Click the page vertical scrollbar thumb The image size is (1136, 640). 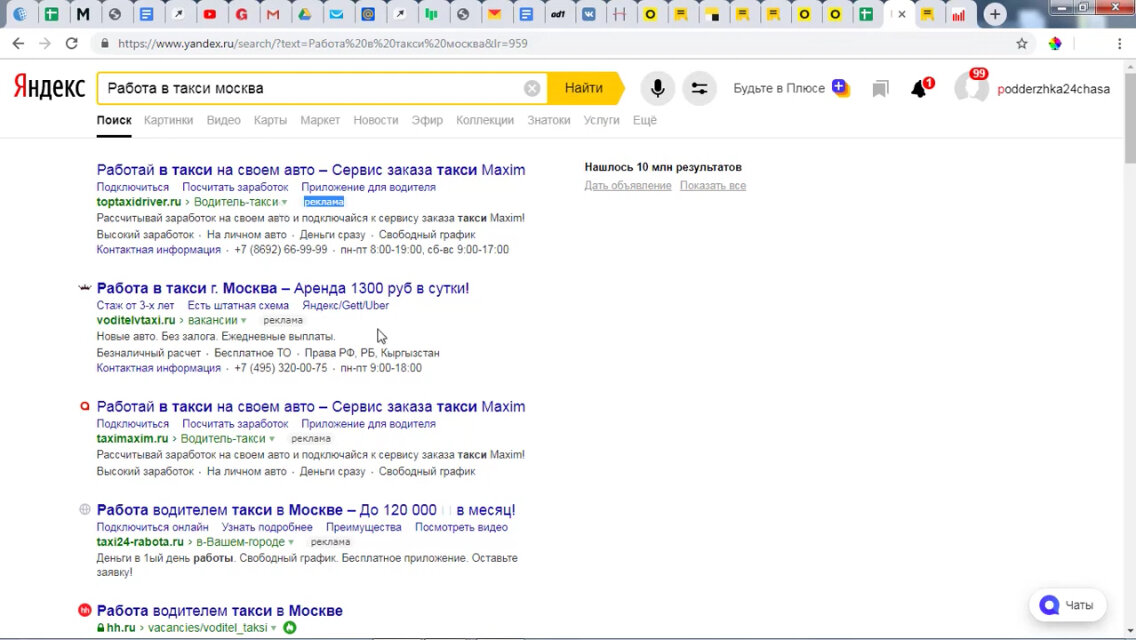tap(1130, 117)
